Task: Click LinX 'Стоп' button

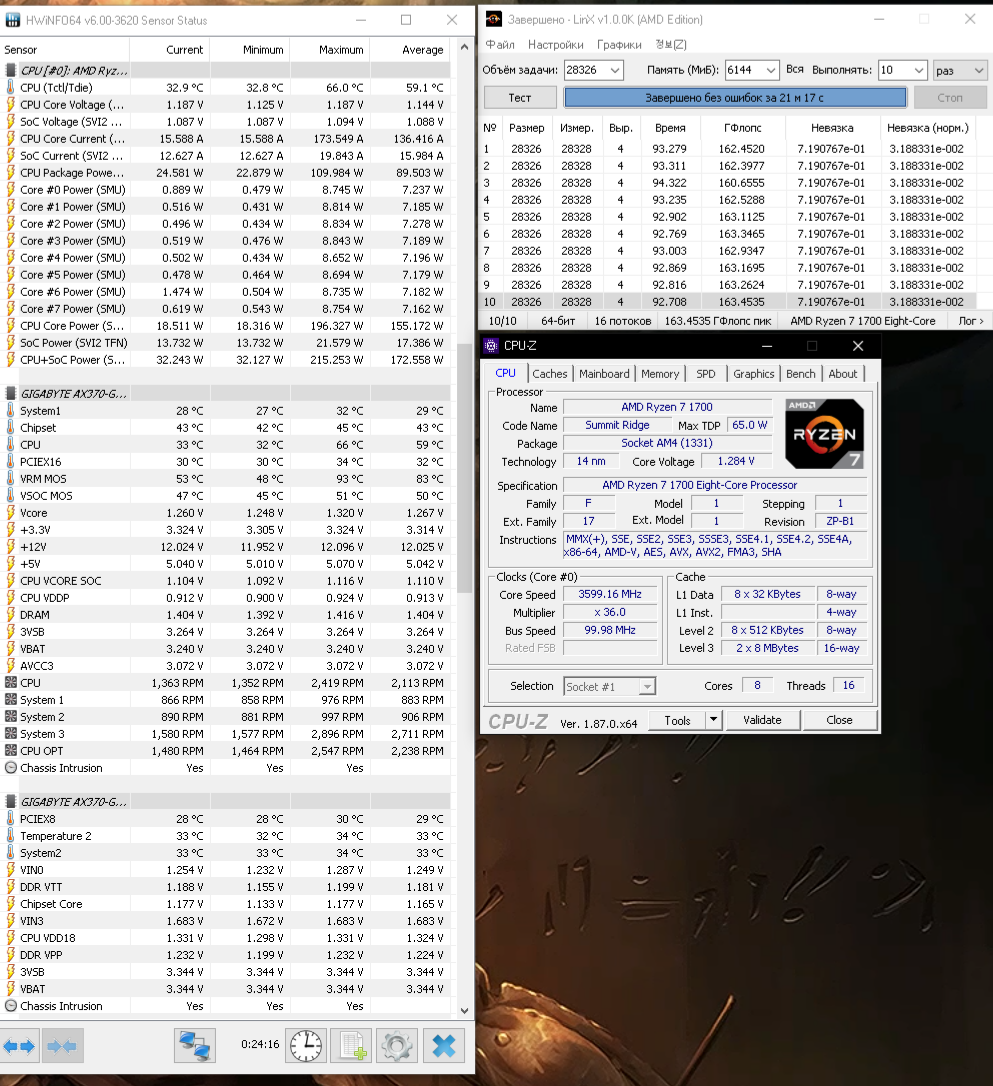Action: (949, 98)
